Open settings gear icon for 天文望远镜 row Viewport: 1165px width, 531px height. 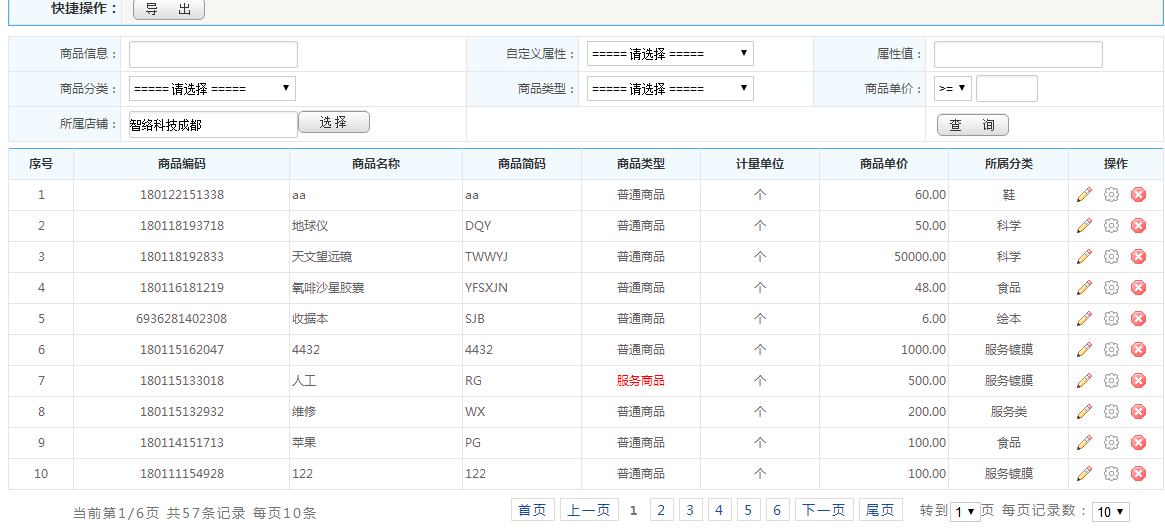1111,257
